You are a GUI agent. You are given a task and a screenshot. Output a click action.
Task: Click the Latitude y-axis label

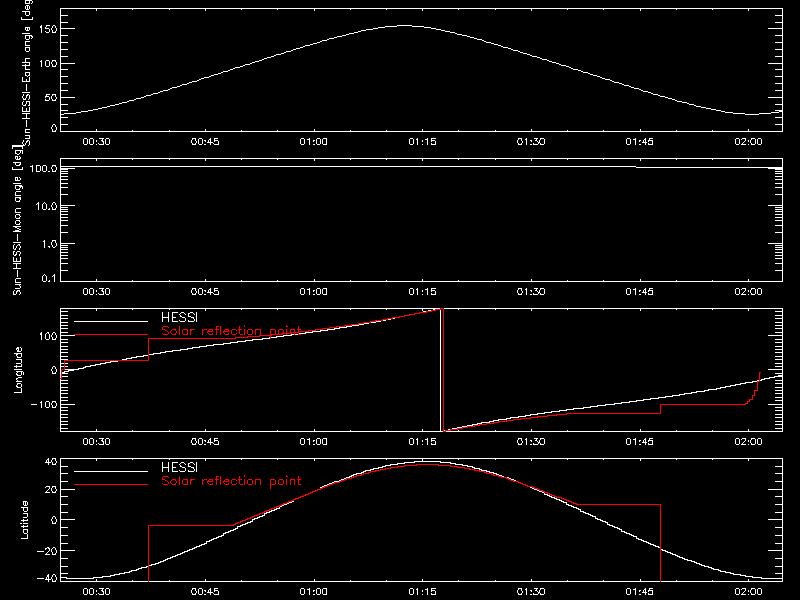coord(24,520)
